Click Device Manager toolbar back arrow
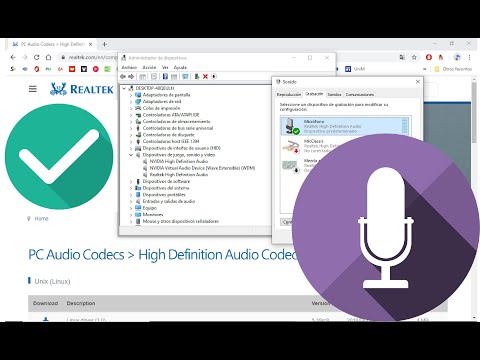Viewport: 480px width, 360px height. [x=123, y=76]
